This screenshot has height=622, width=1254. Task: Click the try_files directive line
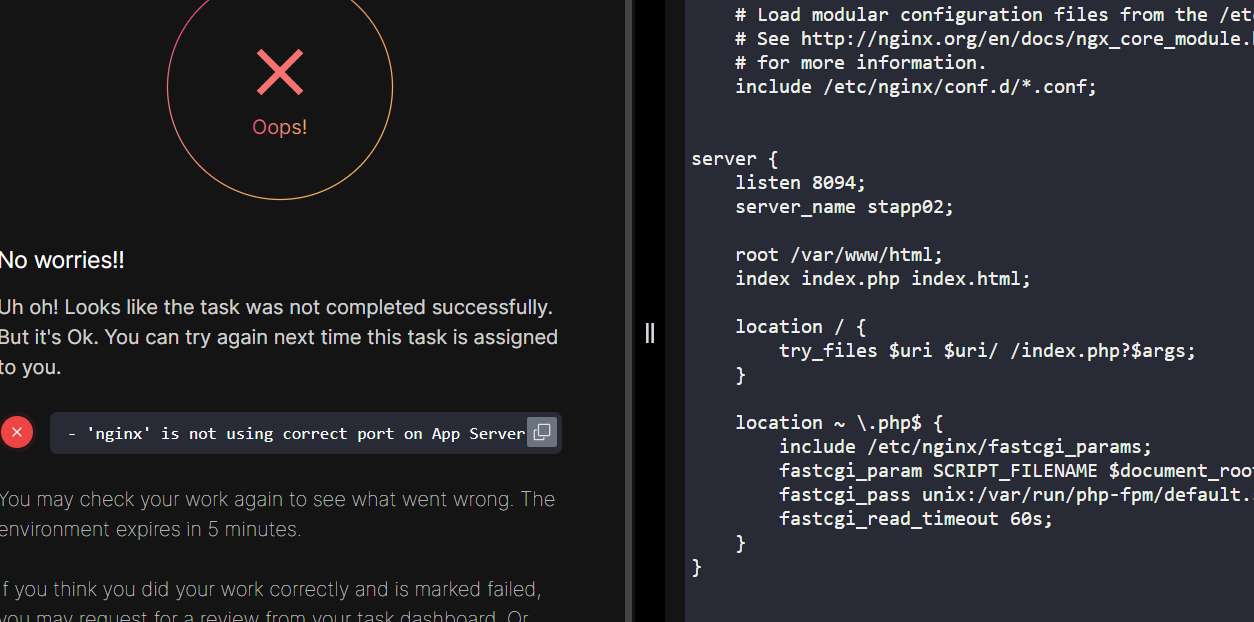click(x=987, y=351)
